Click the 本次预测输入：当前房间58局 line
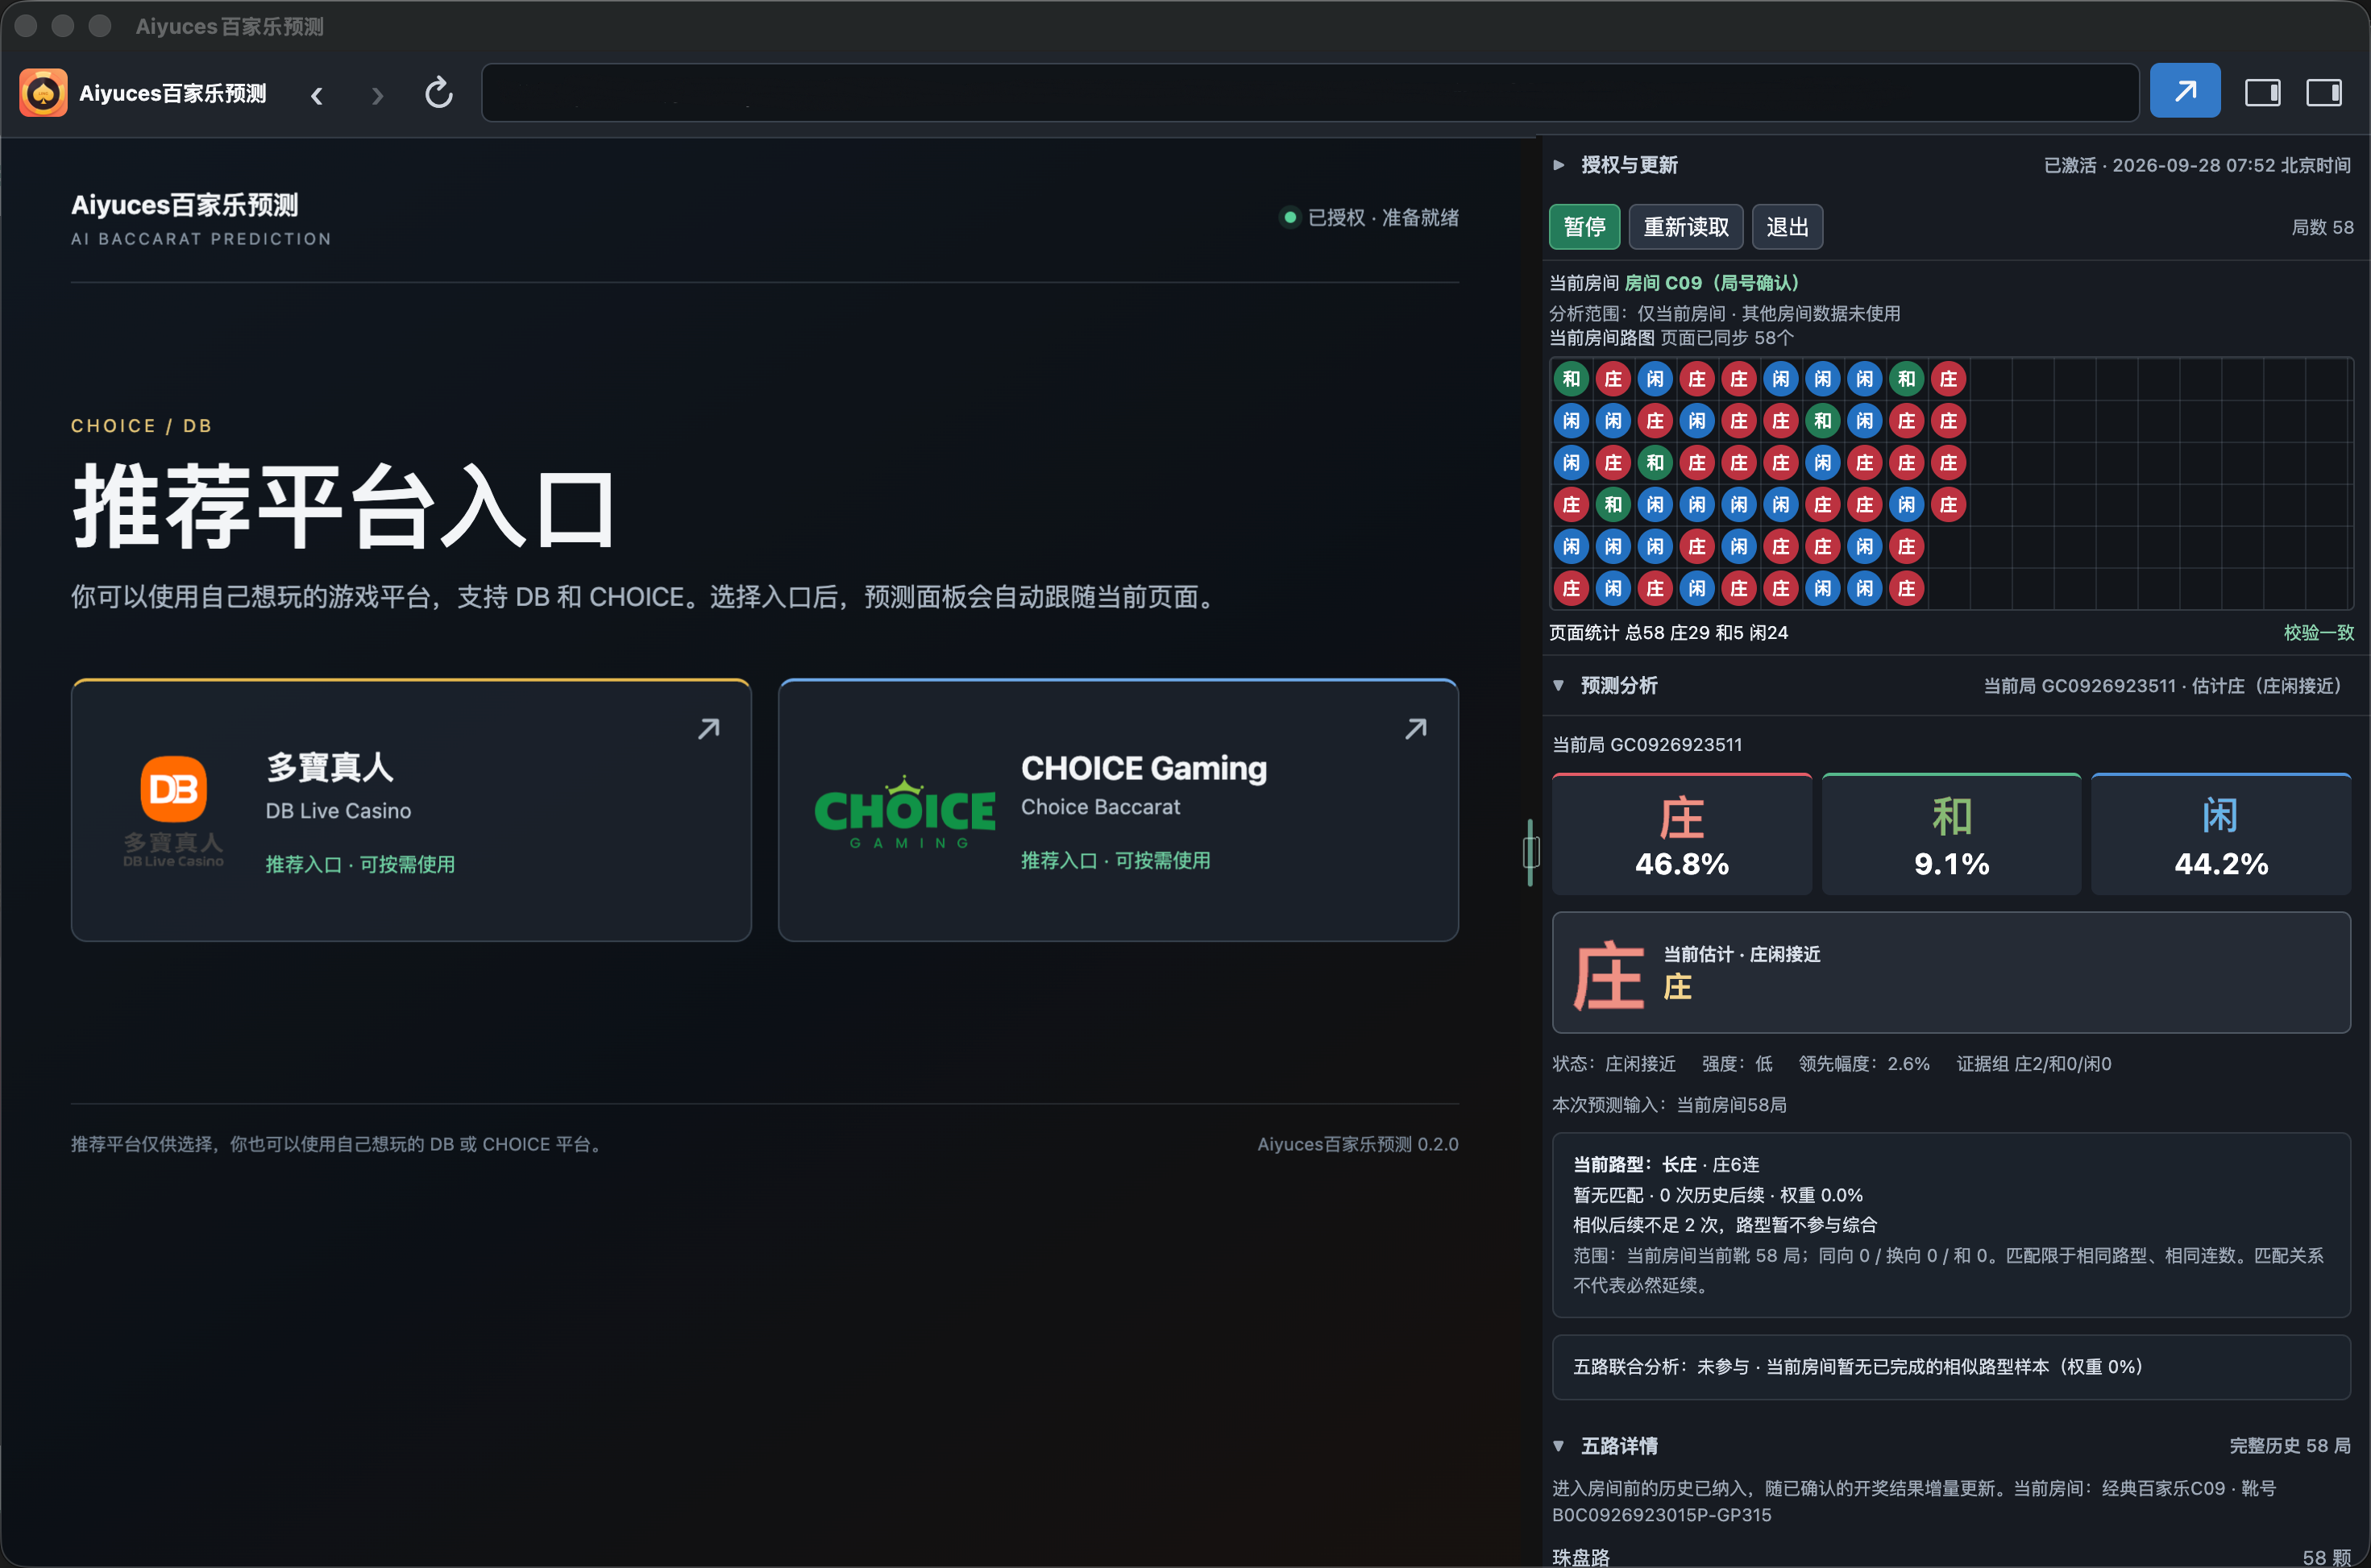The height and width of the screenshot is (1568, 2371). click(1669, 1105)
